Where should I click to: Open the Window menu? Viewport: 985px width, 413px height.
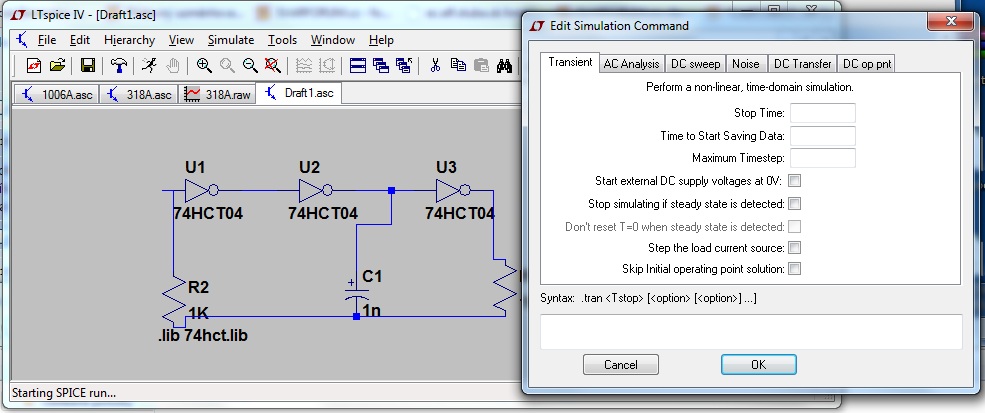pos(332,40)
